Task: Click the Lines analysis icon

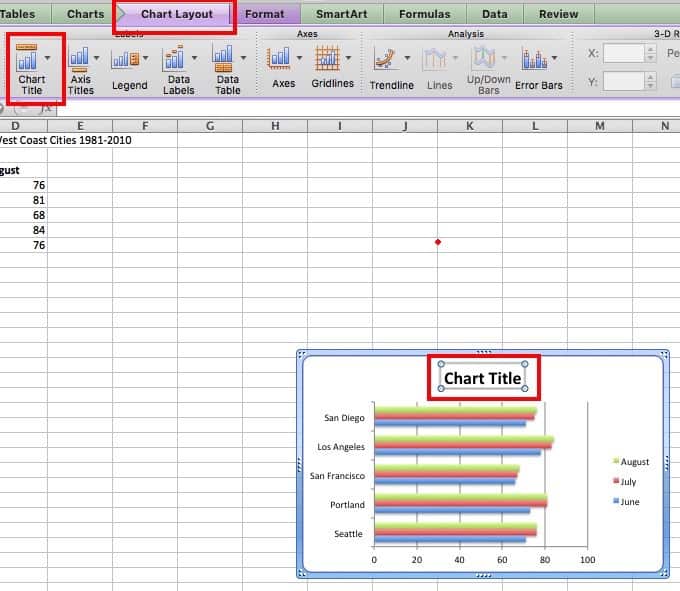Action: click(x=435, y=59)
